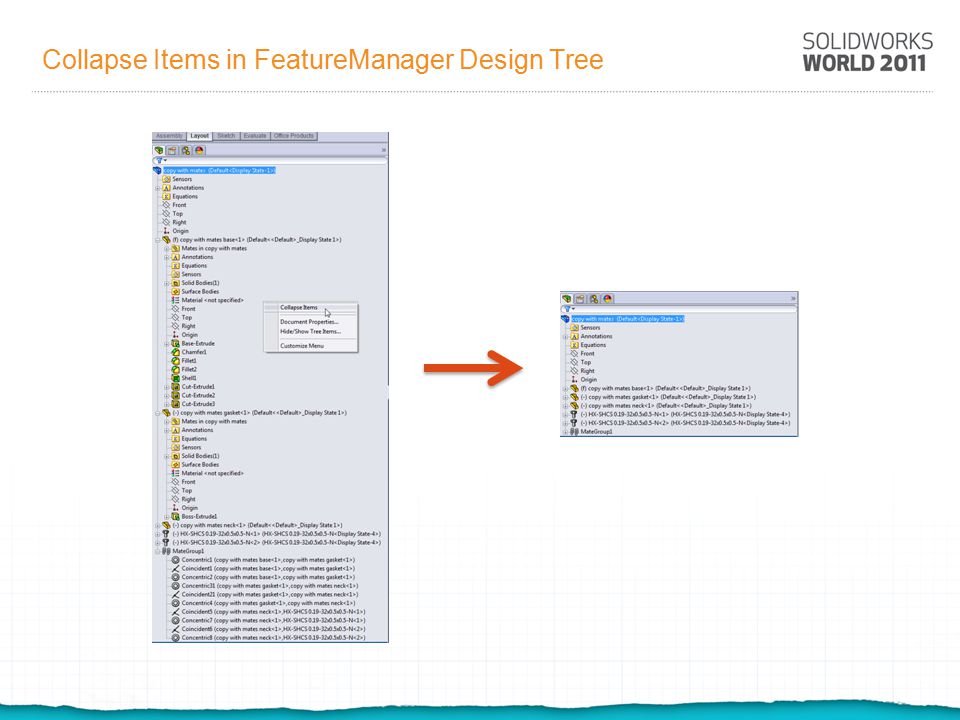This screenshot has height=720, width=960.
Task: Expand the Cut-Extrude1 feature node
Action: pyautogui.click(x=167, y=388)
